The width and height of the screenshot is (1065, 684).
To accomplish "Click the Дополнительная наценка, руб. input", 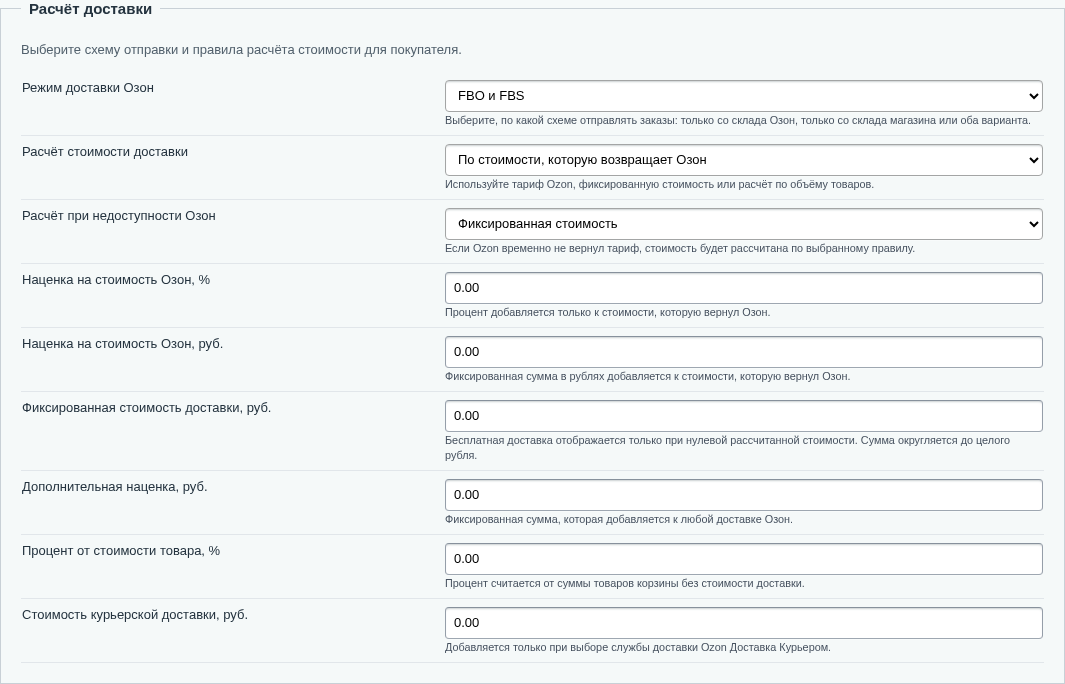I will coord(744,494).
